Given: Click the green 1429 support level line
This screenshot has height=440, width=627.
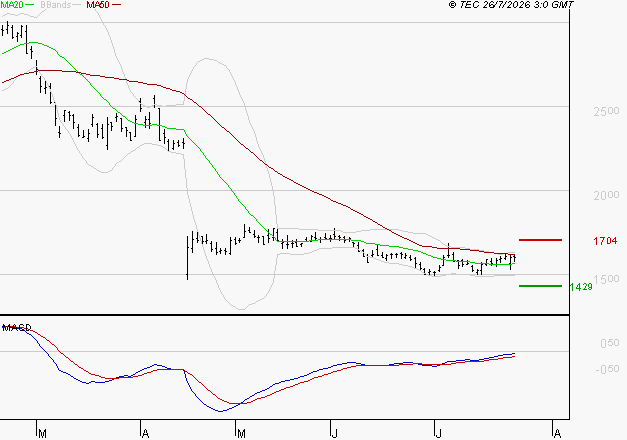Looking at the screenshot, I should (x=540, y=286).
